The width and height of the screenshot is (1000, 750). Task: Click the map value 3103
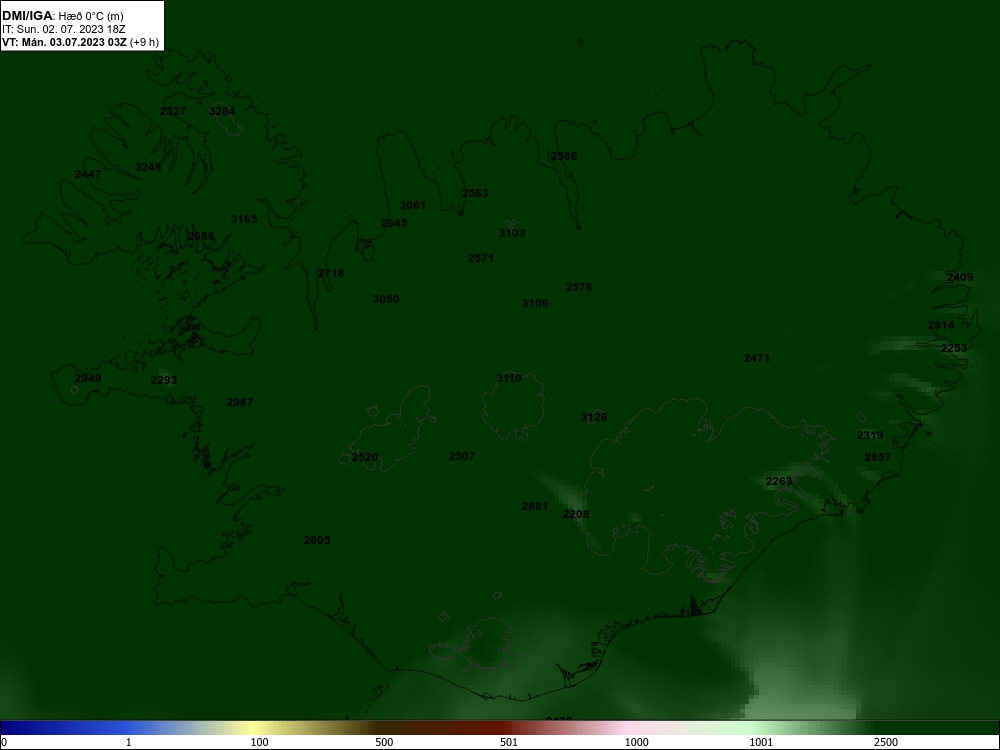[512, 233]
